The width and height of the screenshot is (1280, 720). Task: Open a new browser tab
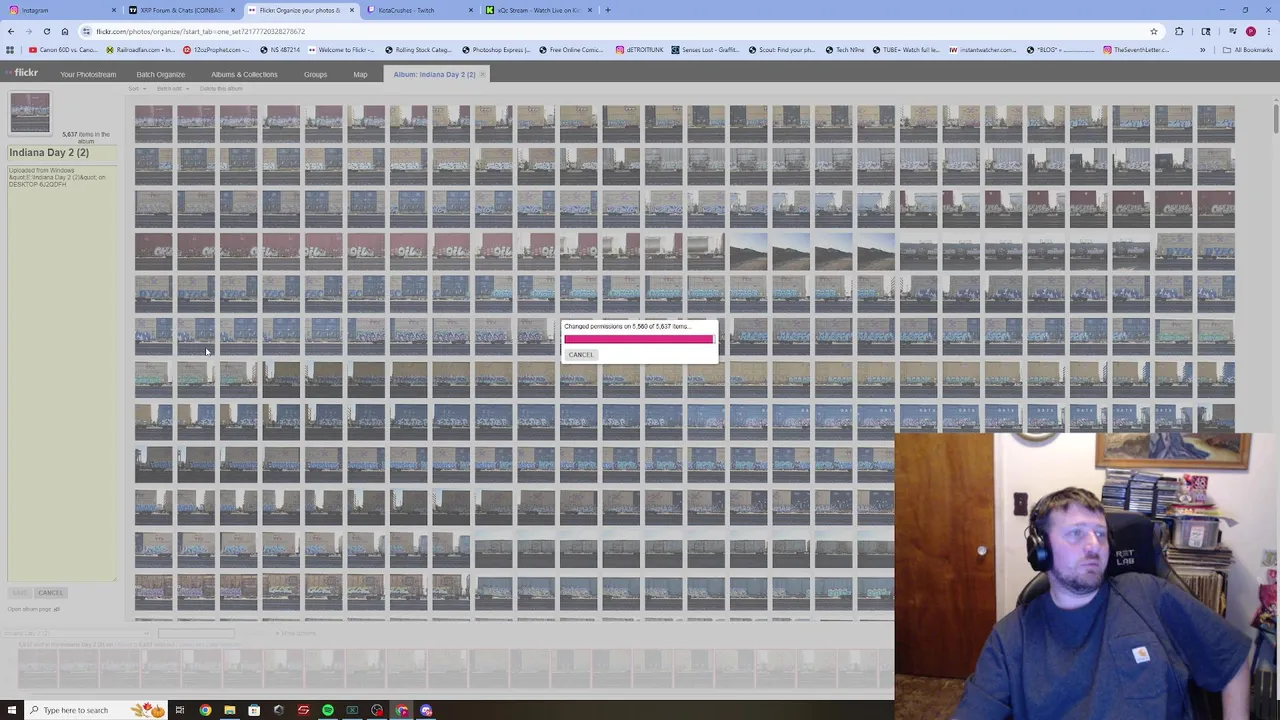pyautogui.click(x=608, y=10)
